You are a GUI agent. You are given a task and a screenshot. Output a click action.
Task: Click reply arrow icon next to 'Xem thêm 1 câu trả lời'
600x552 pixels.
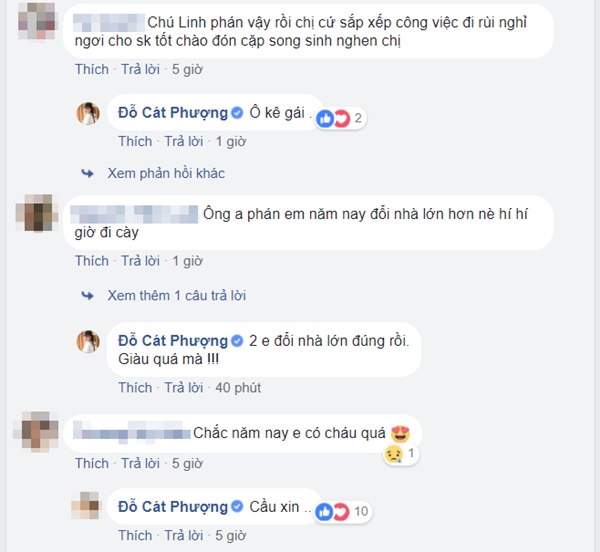click(88, 295)
